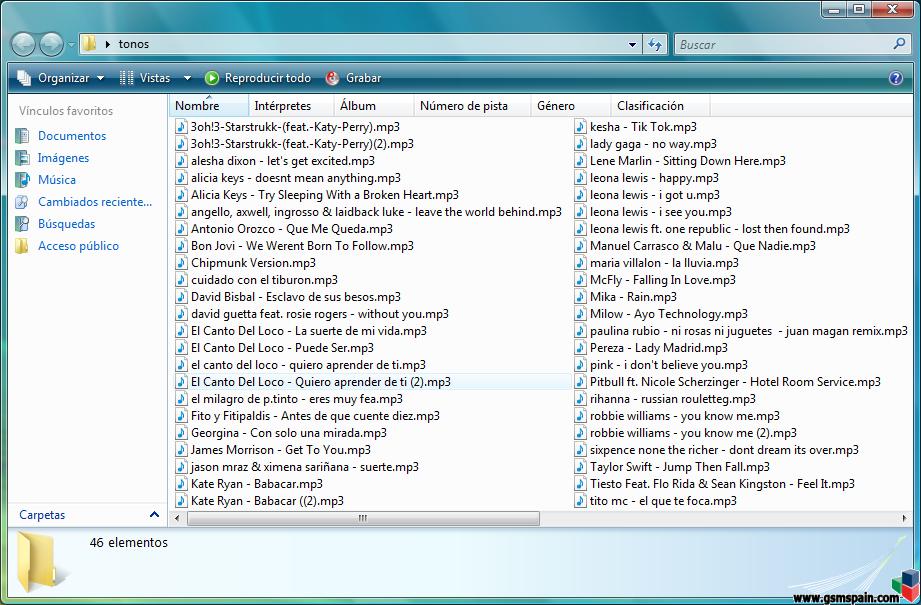
Task: Select Bon Jovi - We Werent Born To Follow.mp3 icon
Action: point(181,246)
